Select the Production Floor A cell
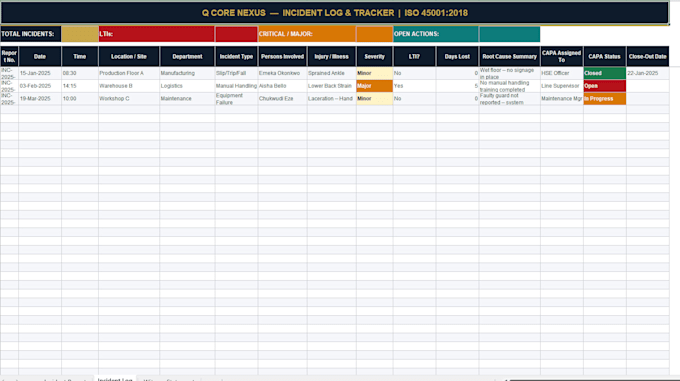 coord(129,73)
